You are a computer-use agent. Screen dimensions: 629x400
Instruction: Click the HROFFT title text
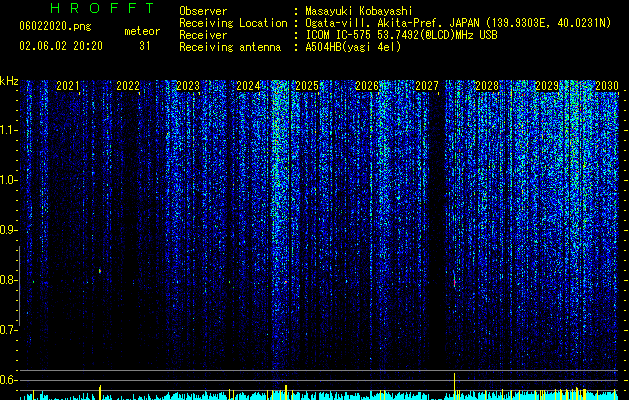103,8
